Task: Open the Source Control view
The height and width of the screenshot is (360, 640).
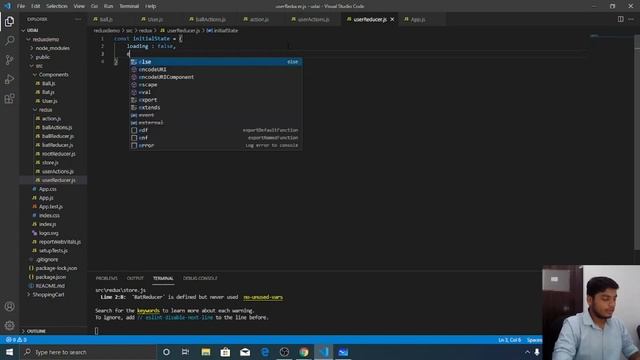Action: (x=9, y=60)
